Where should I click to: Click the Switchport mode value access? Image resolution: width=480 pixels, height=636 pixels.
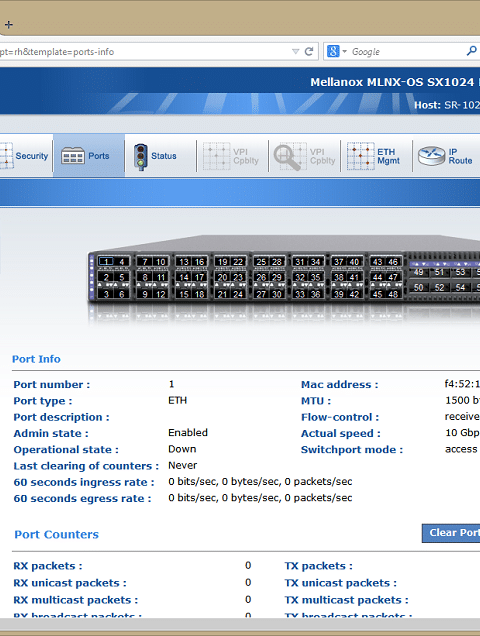click(461, 449)
